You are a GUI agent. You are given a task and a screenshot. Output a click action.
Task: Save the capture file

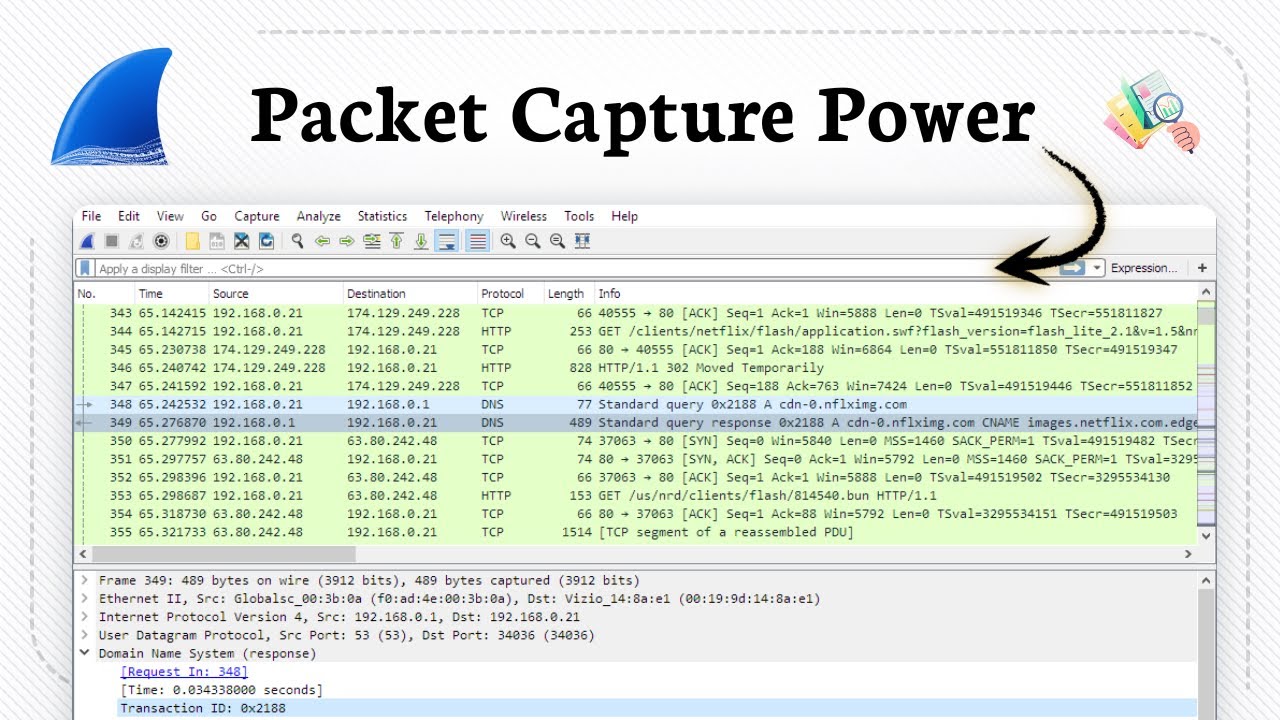(x=216, y=241)
